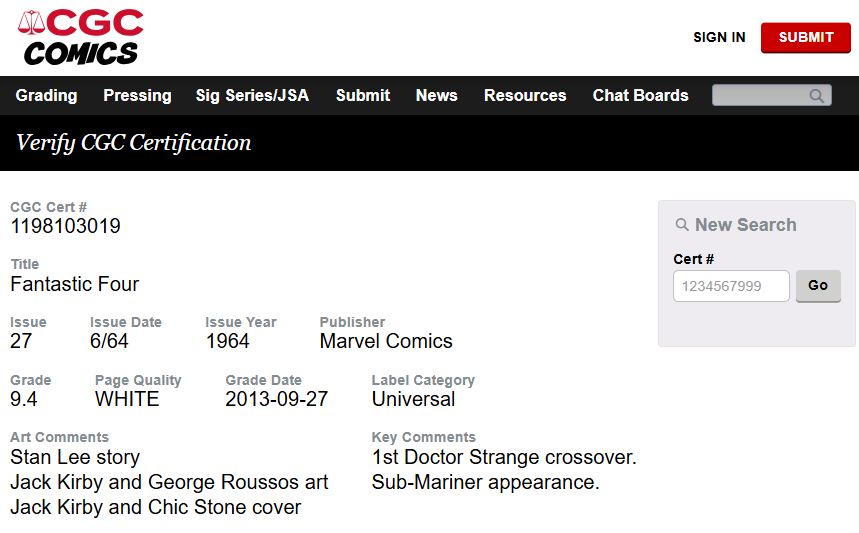Click the certification number 1198103019

pos(65,226)
